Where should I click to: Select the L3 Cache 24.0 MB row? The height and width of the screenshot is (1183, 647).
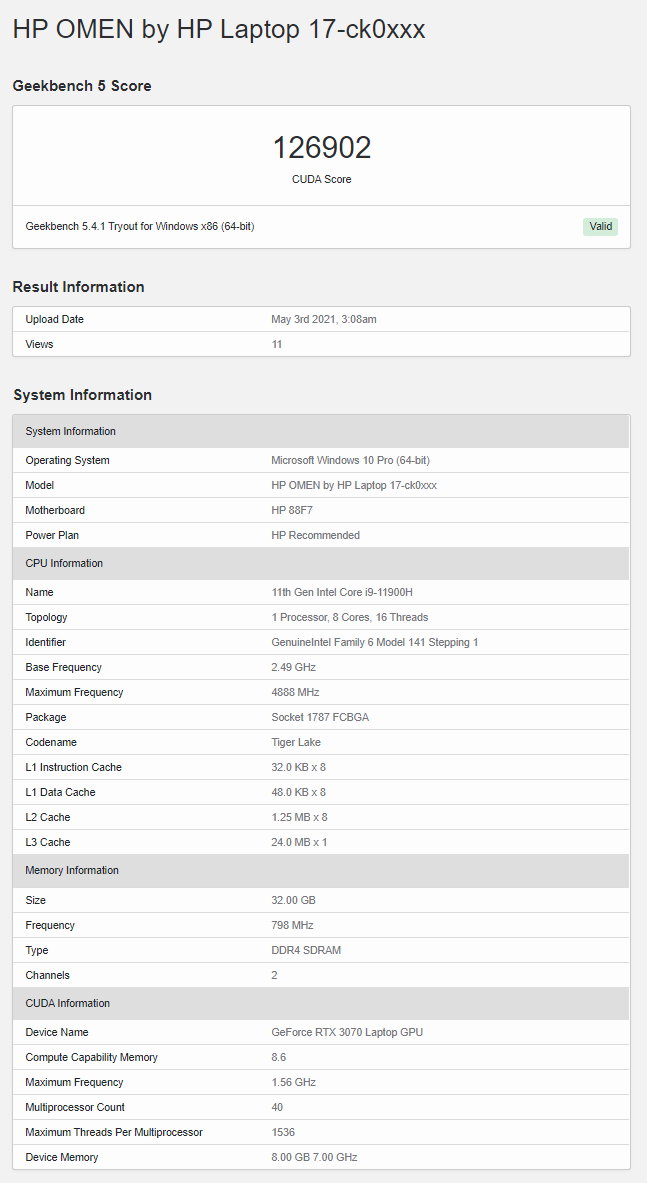322,842
